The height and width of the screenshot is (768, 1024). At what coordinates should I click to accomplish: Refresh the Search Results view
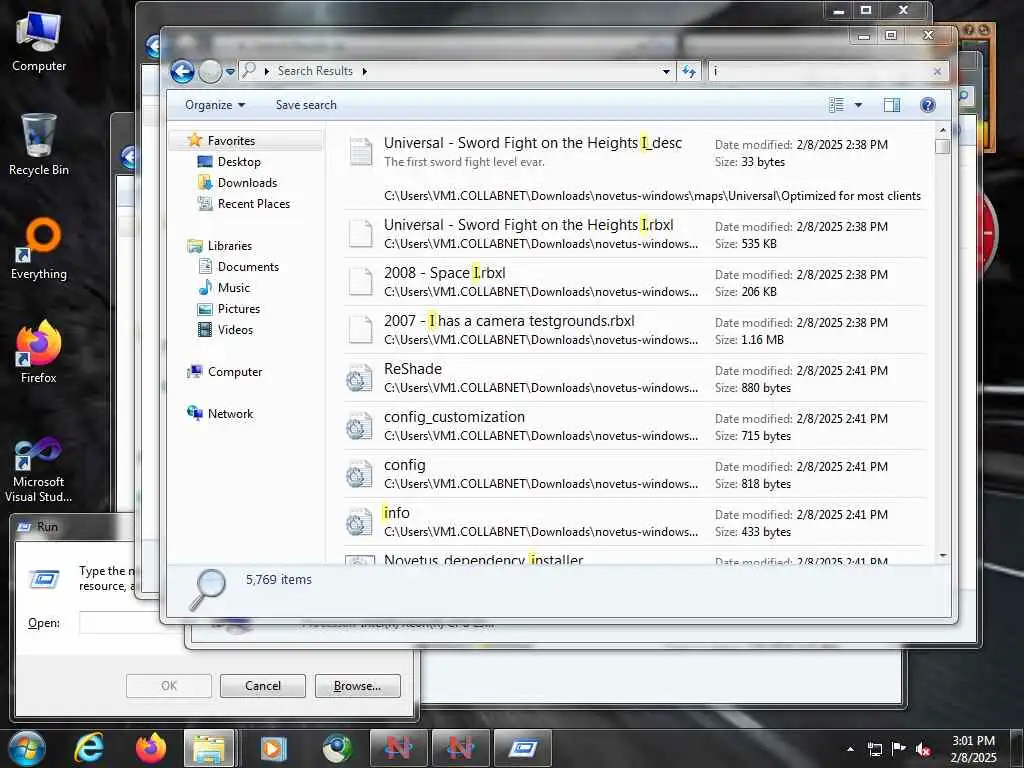688,71
